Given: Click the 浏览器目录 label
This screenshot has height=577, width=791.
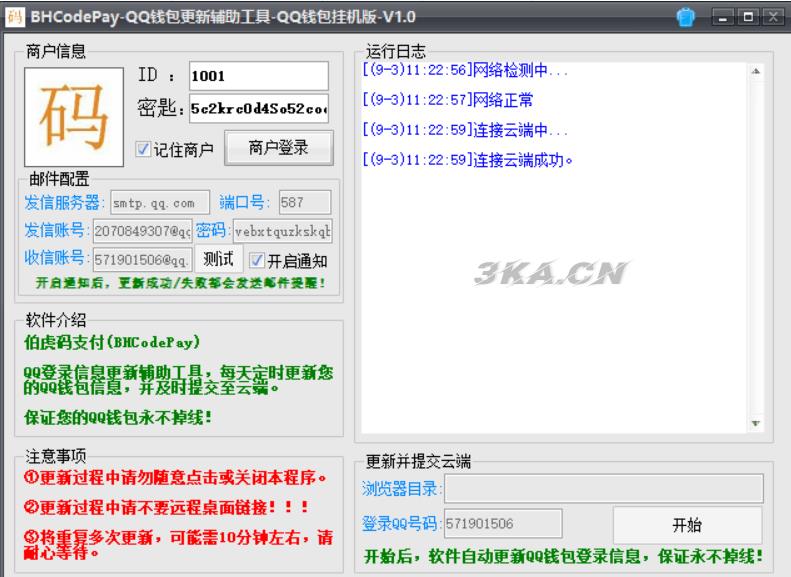Looking at the screenshot, I should point(402,488).
